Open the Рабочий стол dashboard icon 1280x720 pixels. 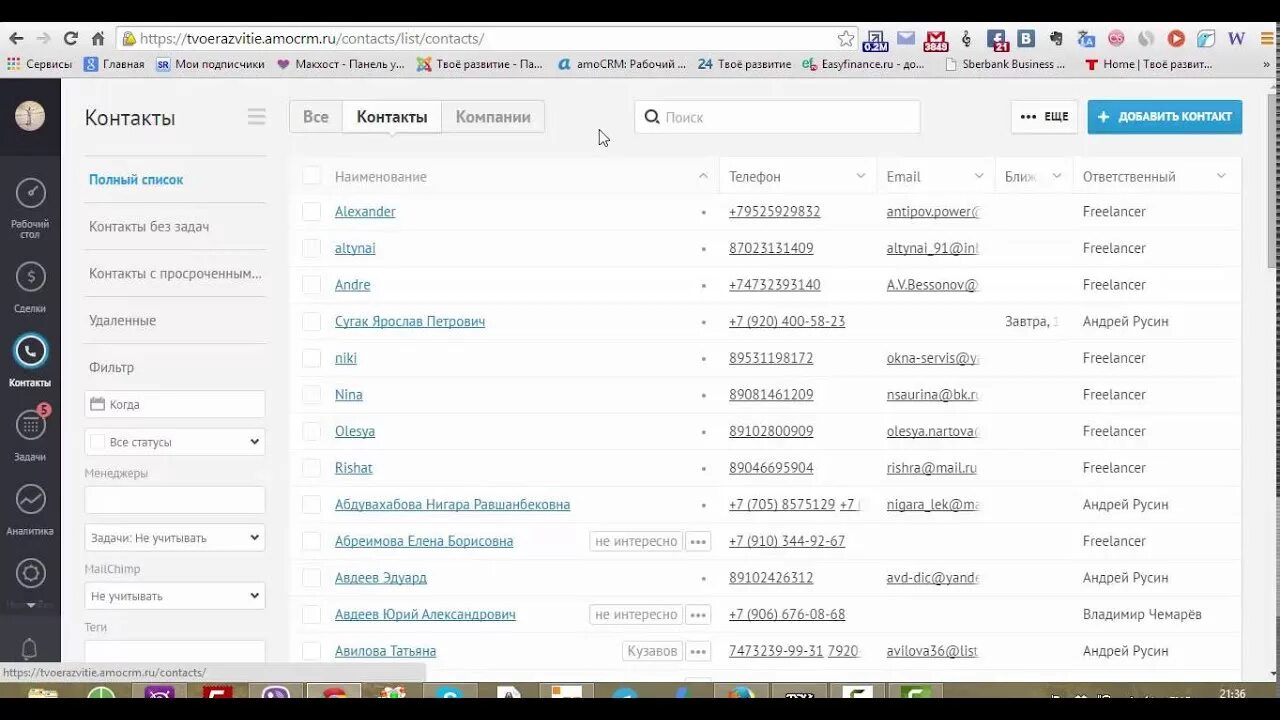[30, 193]
